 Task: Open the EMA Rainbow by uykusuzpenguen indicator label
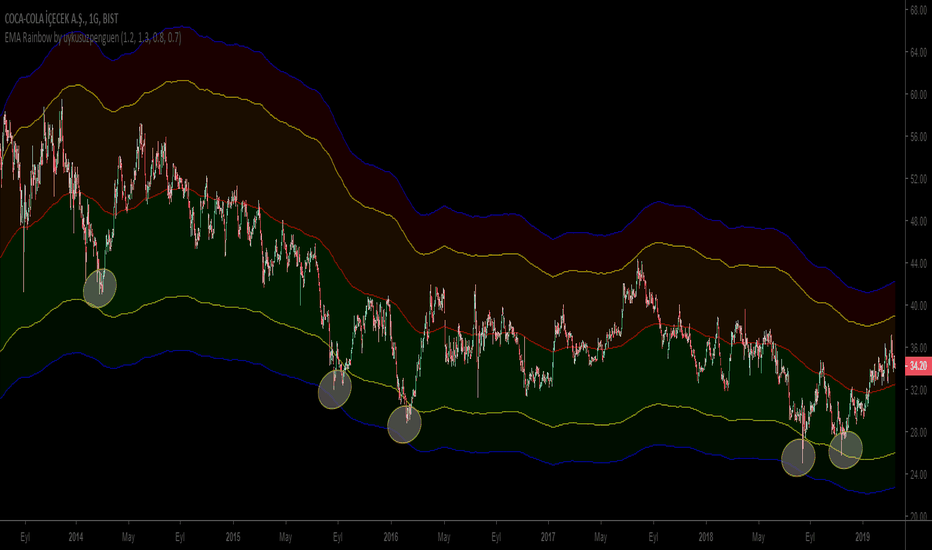point(93,38)
